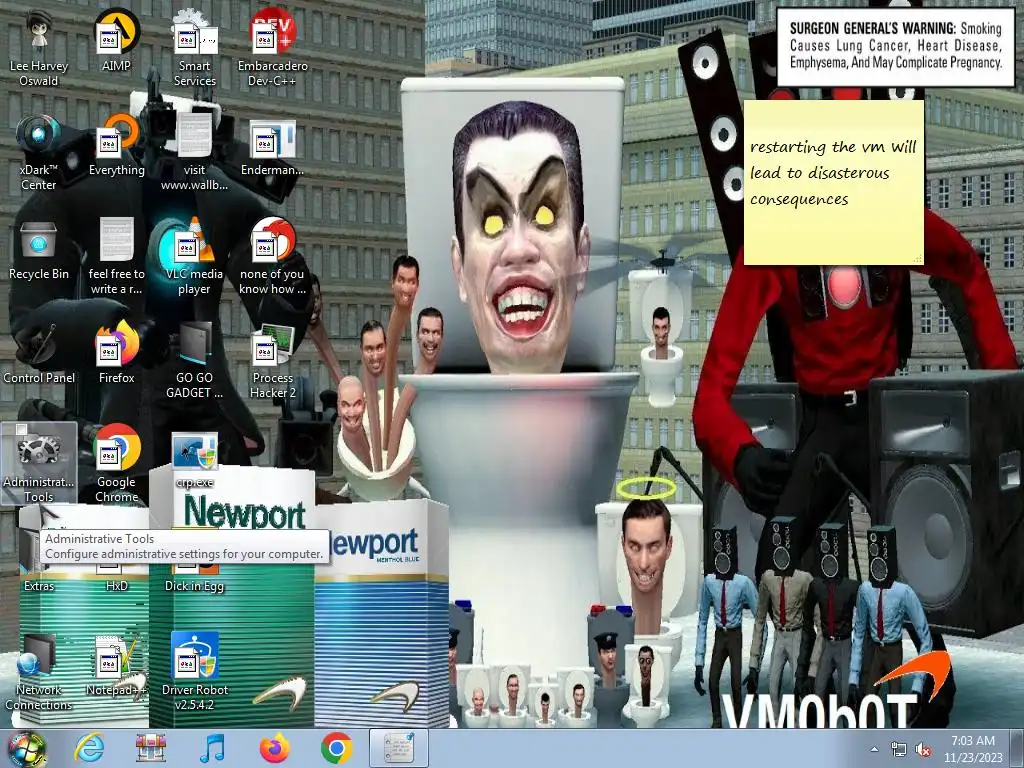Launch Internet Explorer from the taskbar
The height and width of the screenshot is (768, 1024).
[89, 748]
